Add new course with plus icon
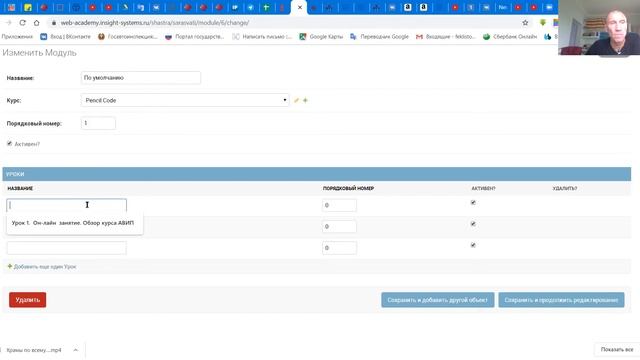Screen dimensions: 640x360 coord(305,100)
